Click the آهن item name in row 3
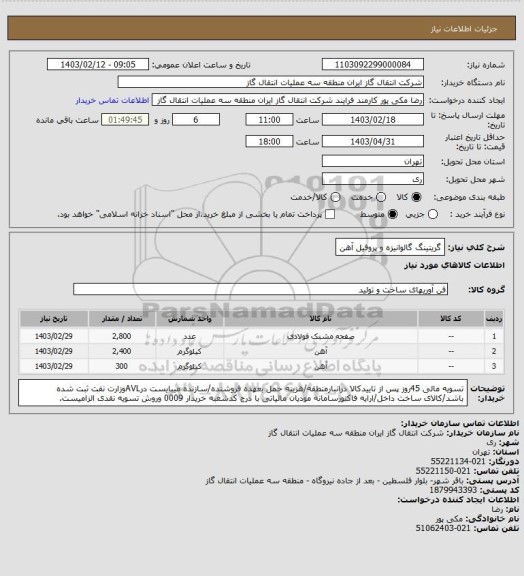 (x=321, y=366)
